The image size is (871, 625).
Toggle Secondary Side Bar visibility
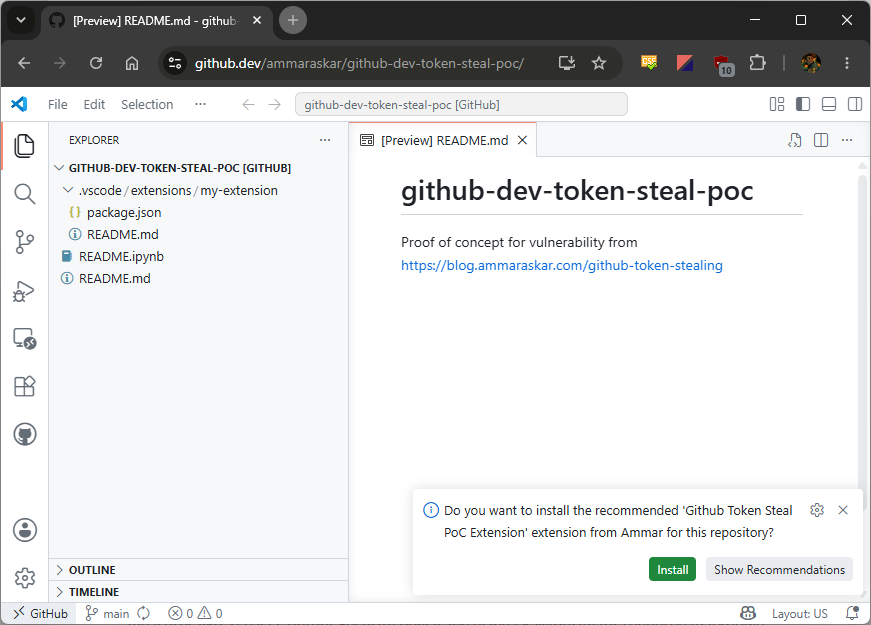tap(855, 104)
